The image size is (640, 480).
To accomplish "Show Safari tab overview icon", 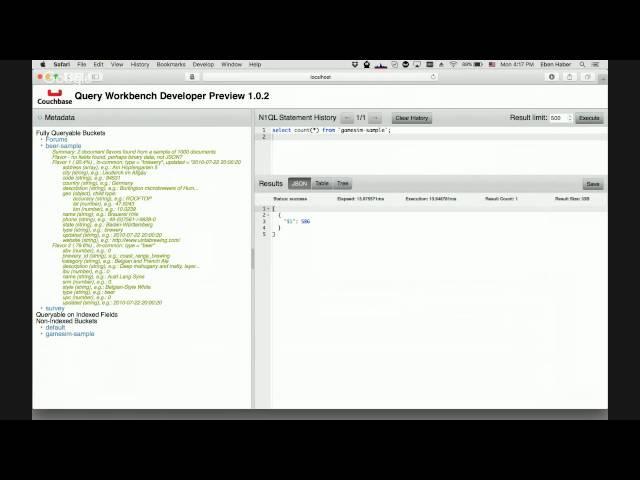I will (x=588, y=77).
